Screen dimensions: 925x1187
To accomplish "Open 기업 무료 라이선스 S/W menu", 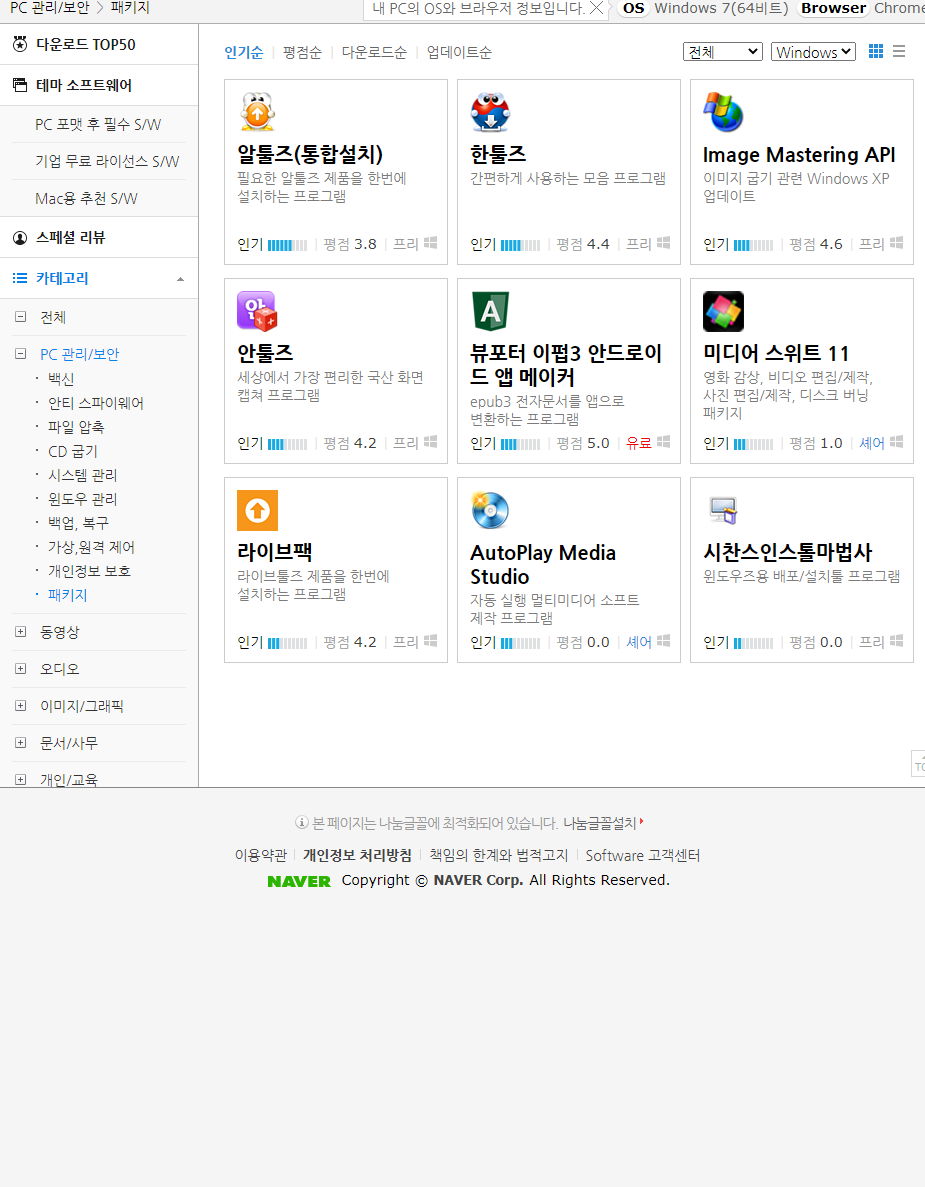I will tap(107, 161).
